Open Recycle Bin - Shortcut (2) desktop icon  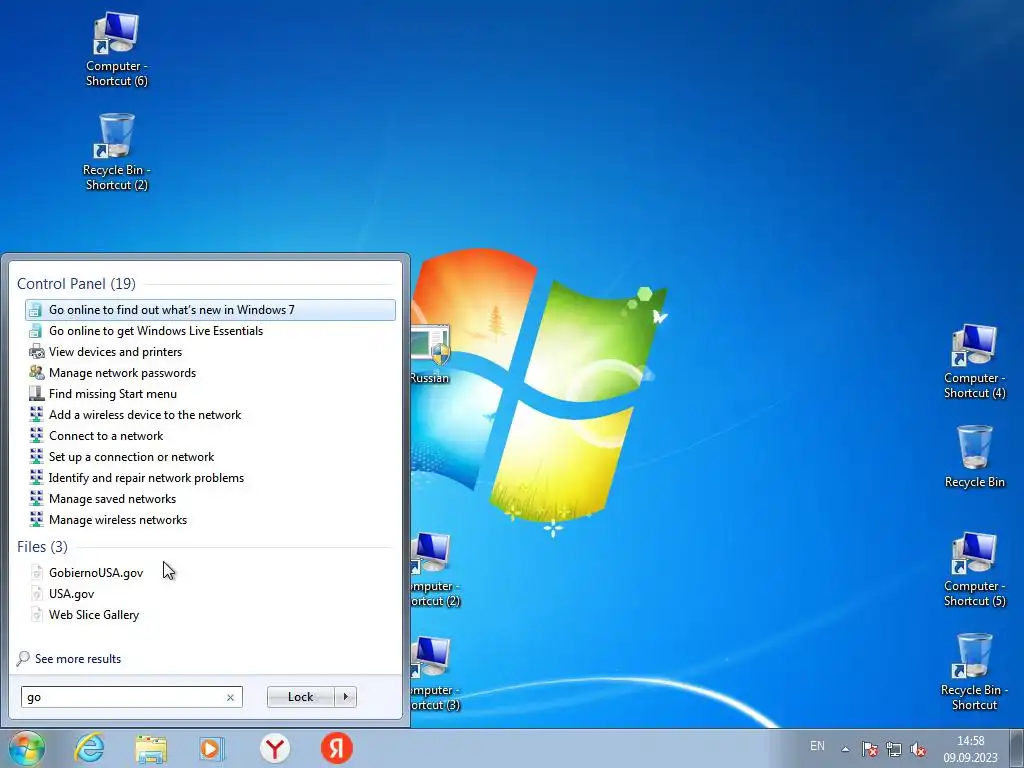pyautogui.click(x=116, y=153)
